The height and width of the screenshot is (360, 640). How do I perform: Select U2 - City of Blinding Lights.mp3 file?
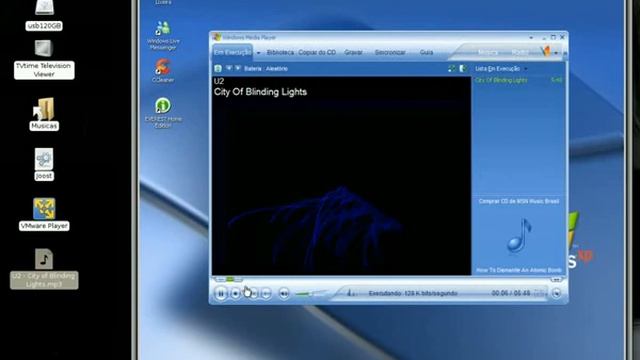tap(44, 269)
